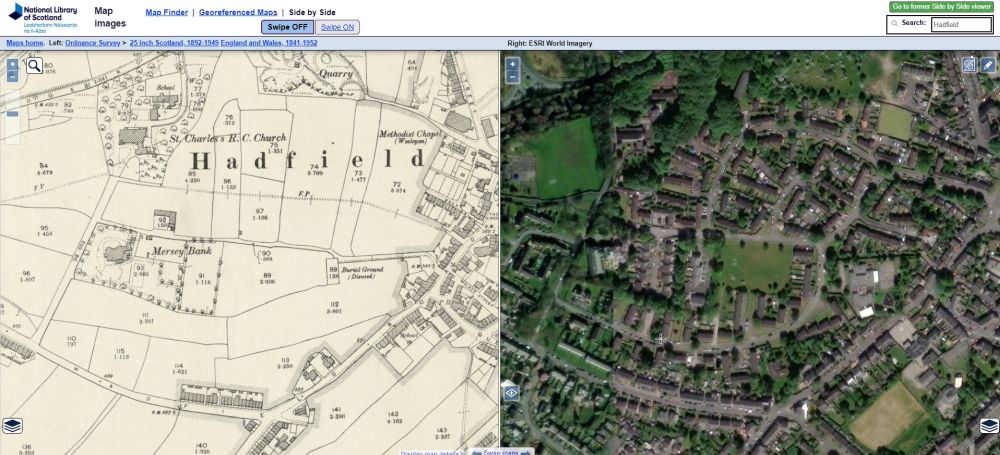Click the Search field containing Hadfield
This screenshot has height=455, width=1000.
pyautogui.click(x=960, y=24)
